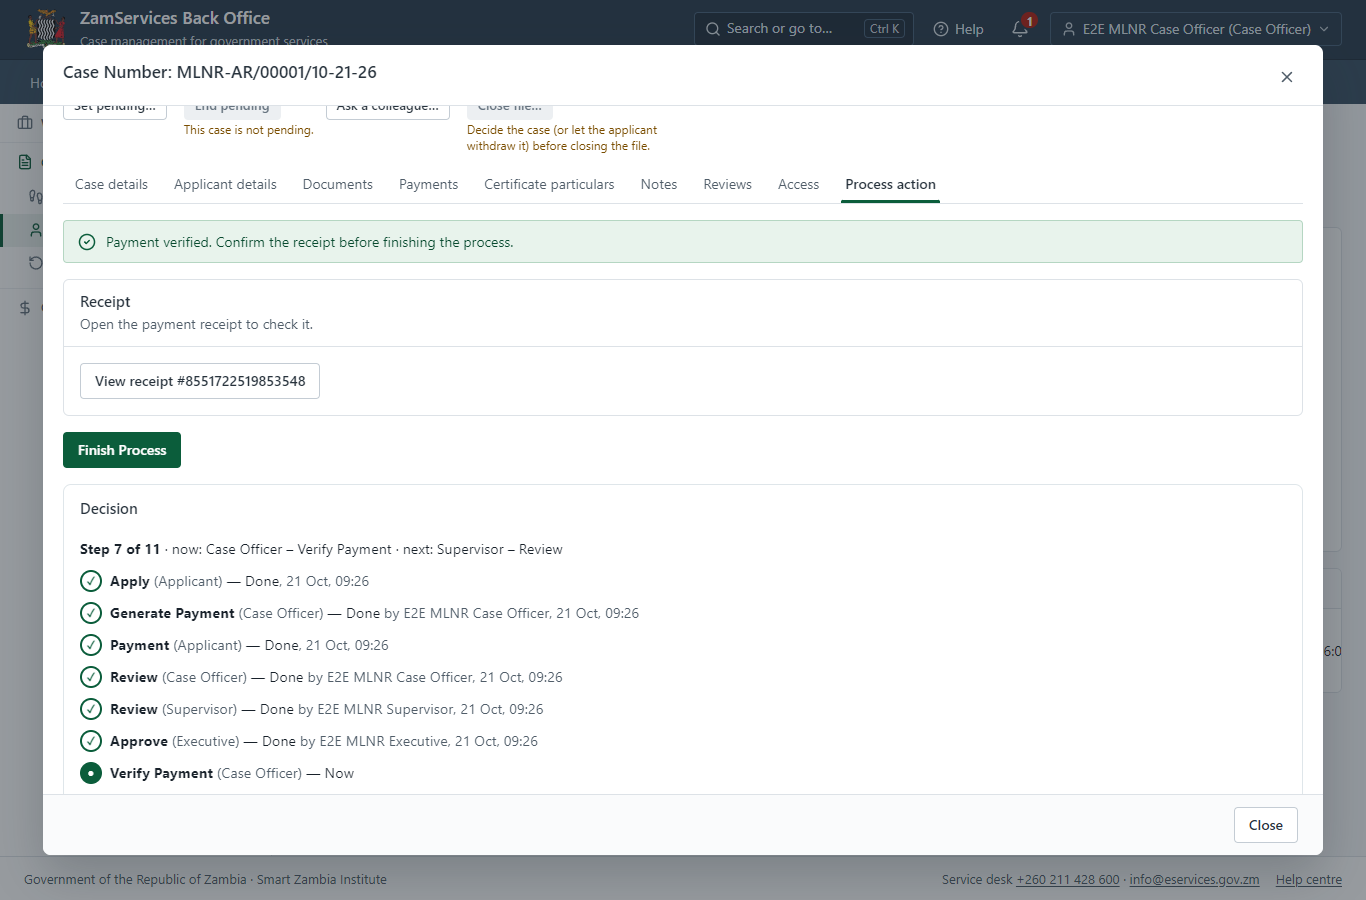Image resolution: width=1366 pixels, height=900 pixels.
Task: Click the 'Step 7 of 11' text
Action: [x=120, y=549]
